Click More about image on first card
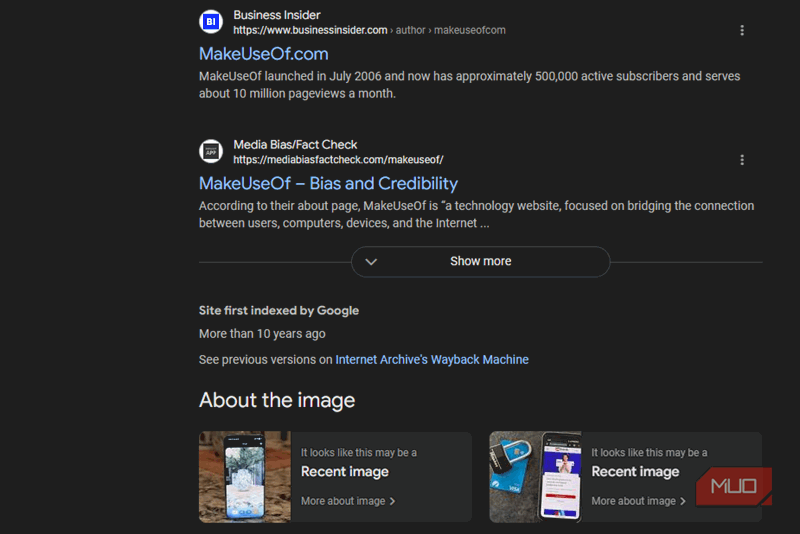The image size is (800, 534). click(342, 501)
